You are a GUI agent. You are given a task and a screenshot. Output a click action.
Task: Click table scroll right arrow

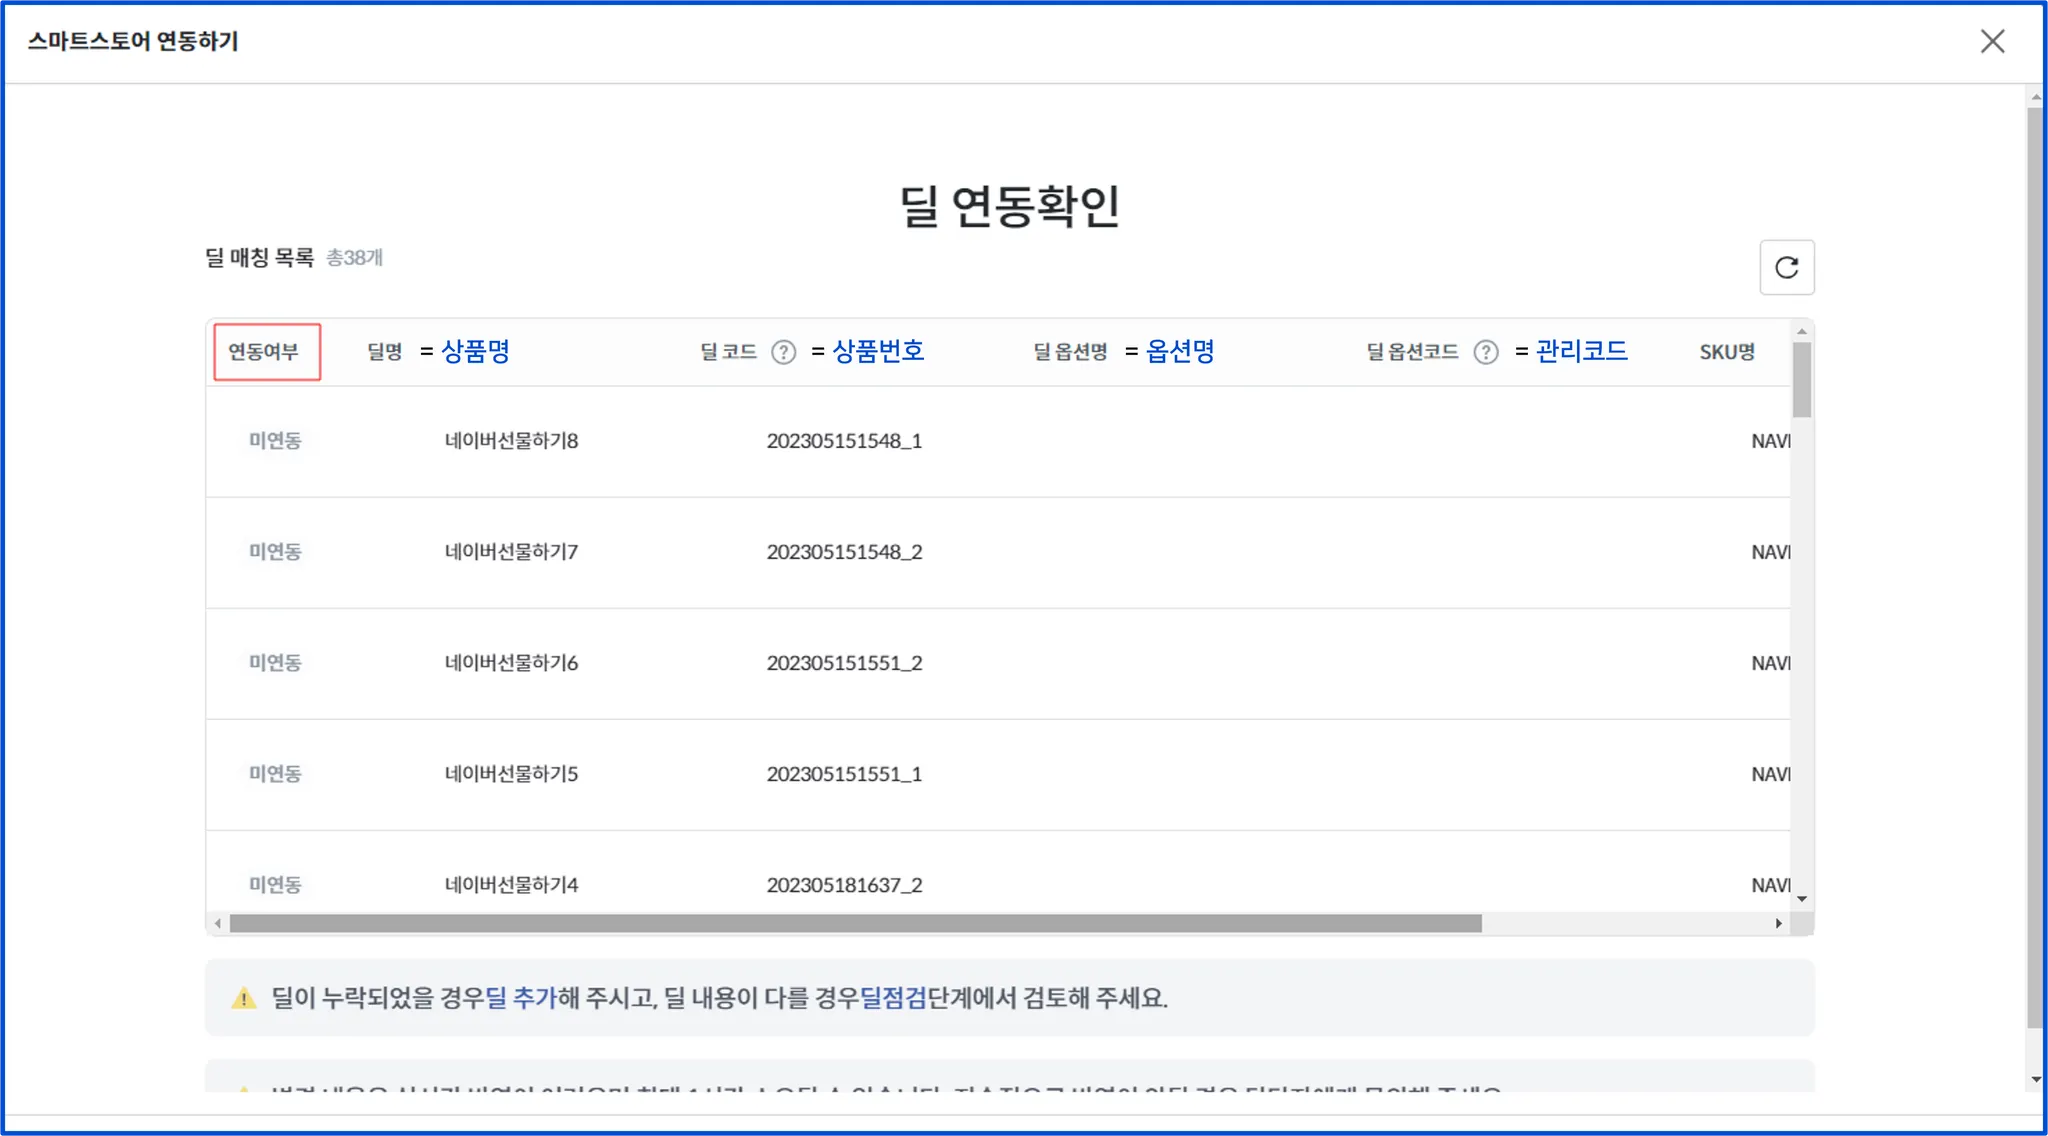(1778, 923)
